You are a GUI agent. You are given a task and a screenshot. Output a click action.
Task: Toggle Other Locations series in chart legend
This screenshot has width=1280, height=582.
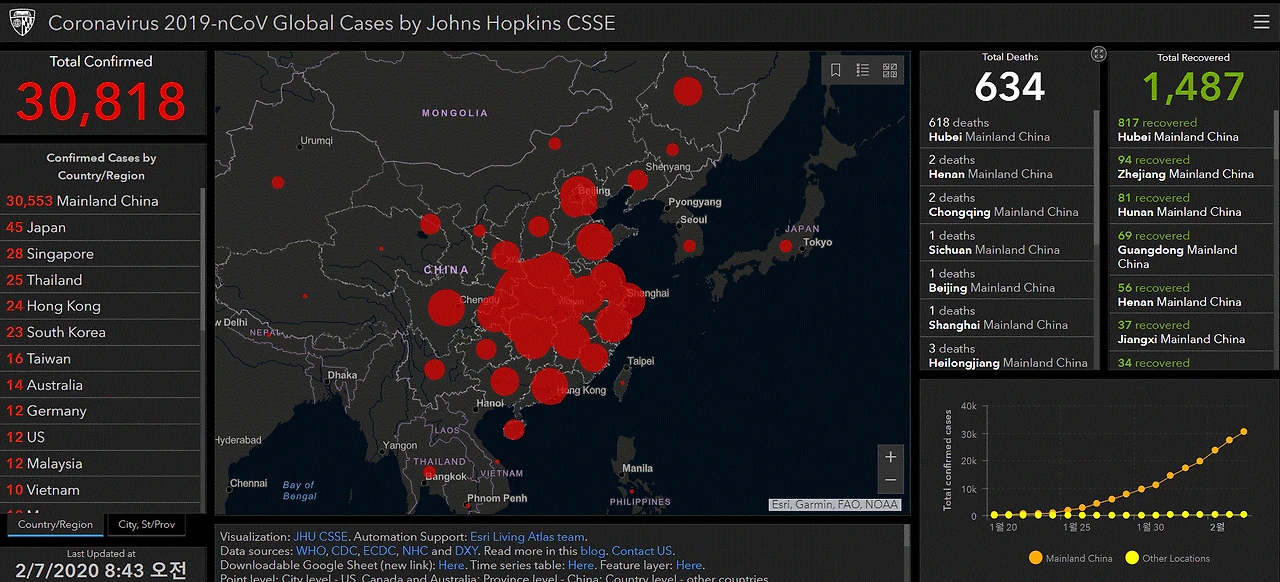click(x=1167, y=558)
